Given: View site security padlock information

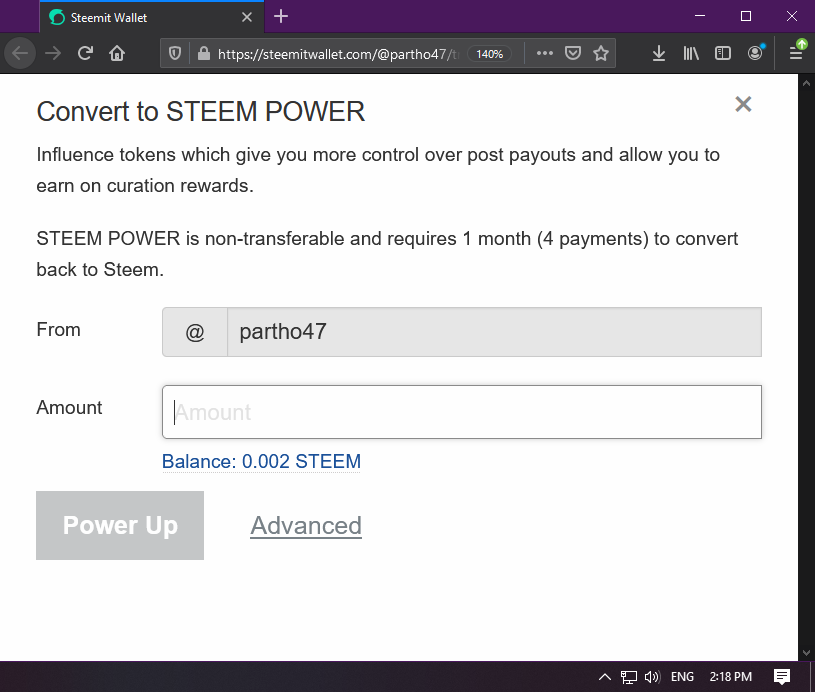Looking at the screenshot, I should pyautogui.click(x=204, y=53).
